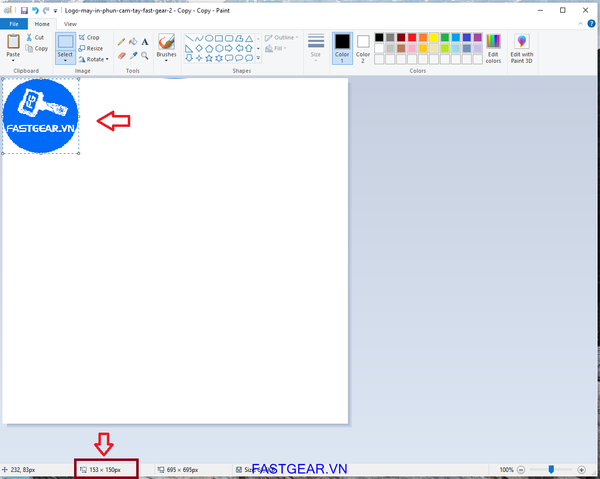Open Edit with Paint 3D
600x479 pixels.
point(522,49)
